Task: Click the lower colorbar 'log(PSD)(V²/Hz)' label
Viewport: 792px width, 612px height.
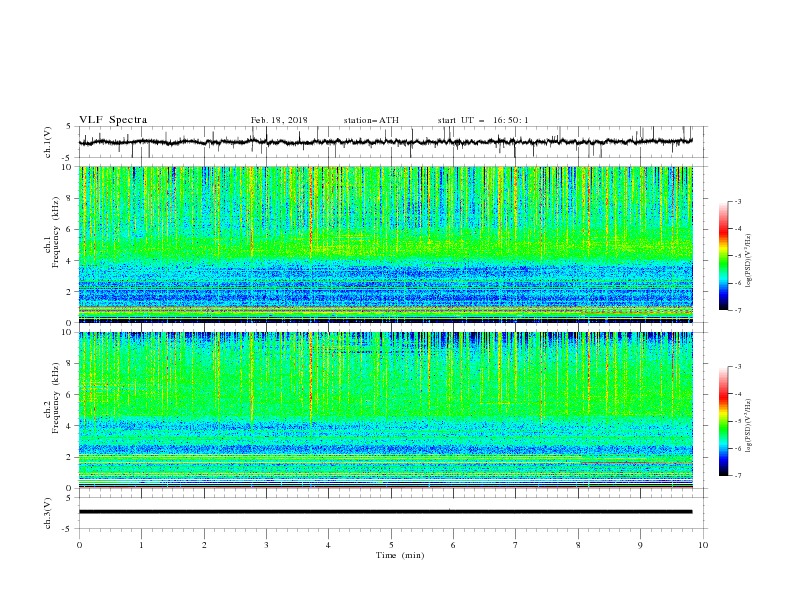Action: [x=748, y=426]
